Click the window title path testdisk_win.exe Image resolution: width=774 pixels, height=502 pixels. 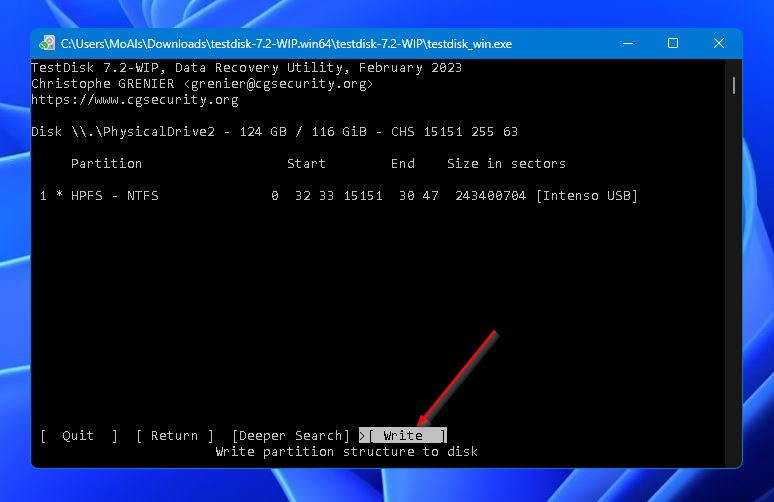tap(286, 44)
